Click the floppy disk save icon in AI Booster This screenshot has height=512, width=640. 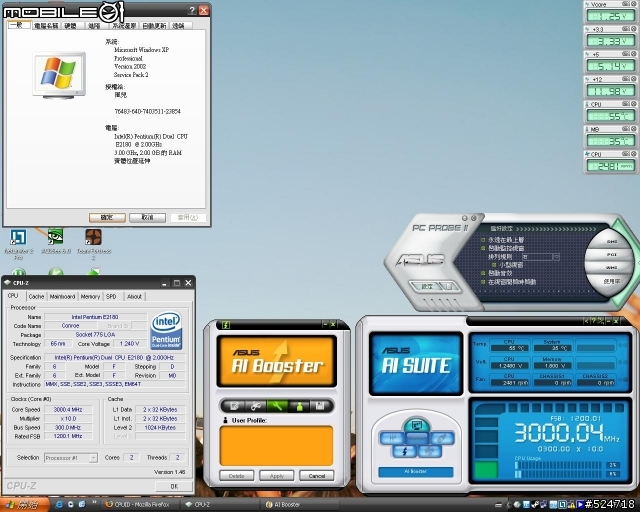(320, 406)
